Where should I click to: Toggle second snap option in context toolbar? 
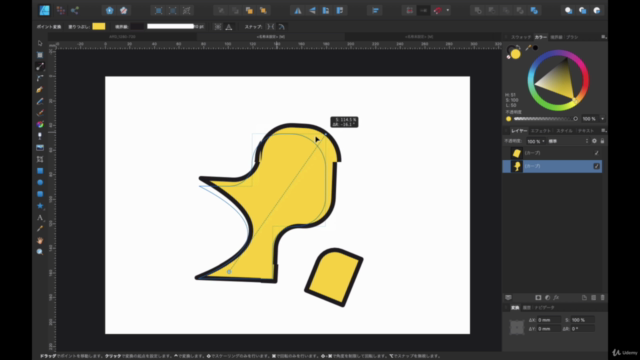pos(281,27)
